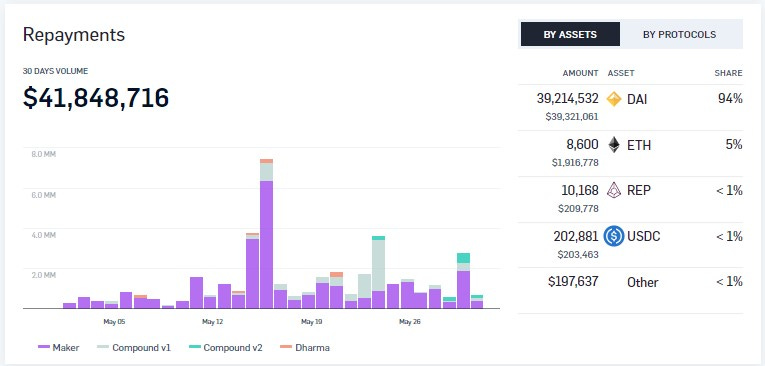Select the teal Compound v2 segment near 4.0 MM

point(378,238)
